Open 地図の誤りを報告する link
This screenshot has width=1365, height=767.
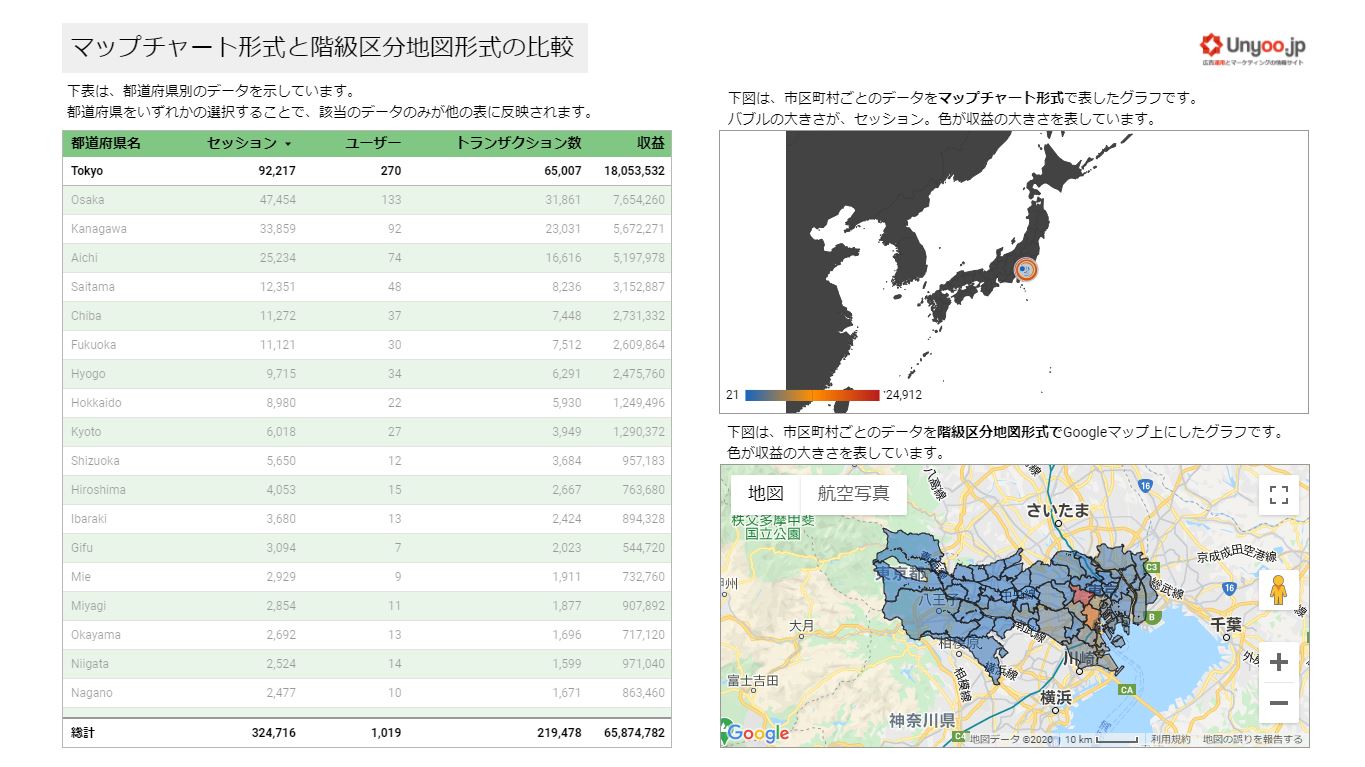click(x=1253, y=740)
